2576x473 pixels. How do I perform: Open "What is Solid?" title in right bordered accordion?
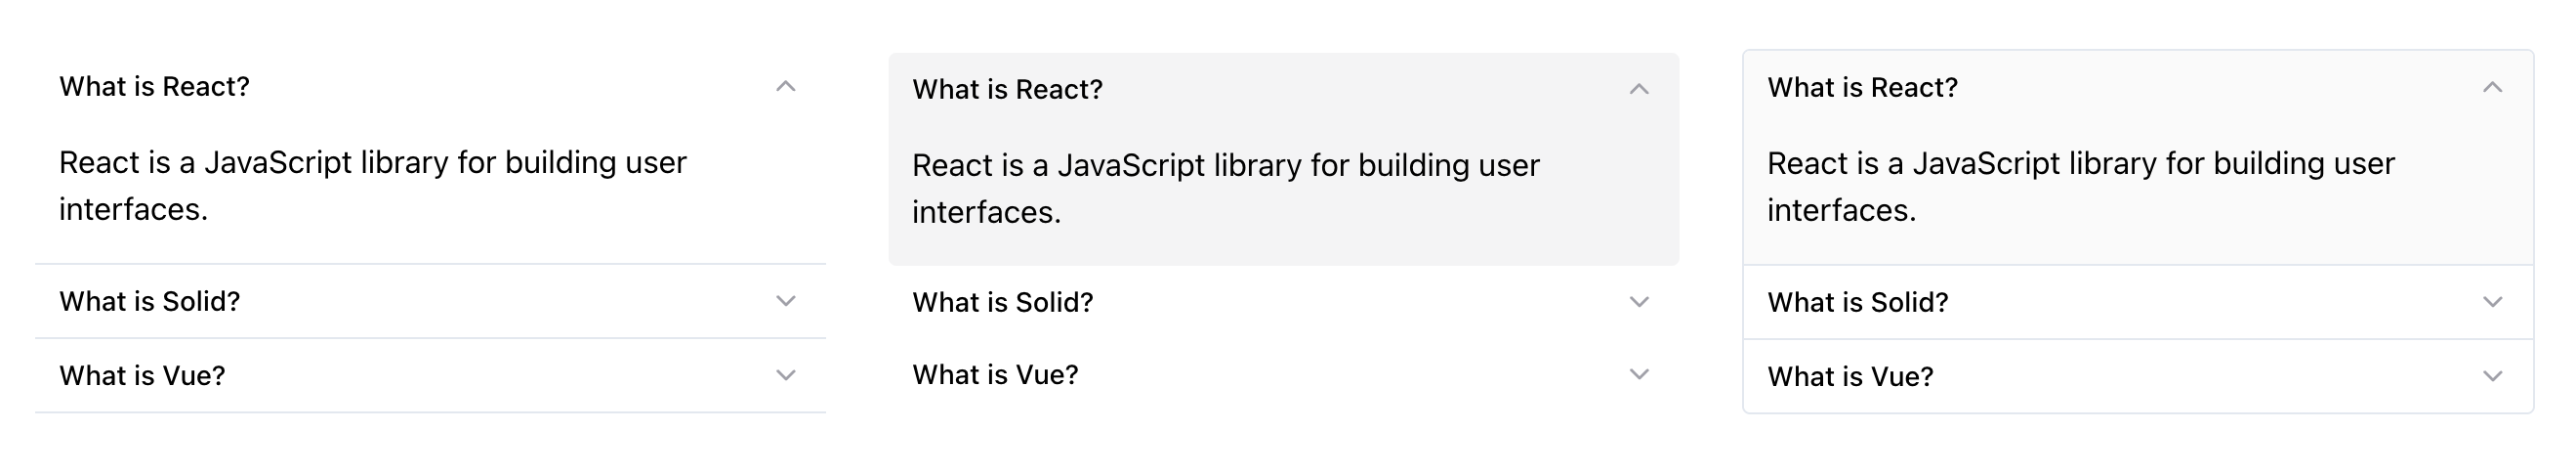click(x=1858, y=302)
